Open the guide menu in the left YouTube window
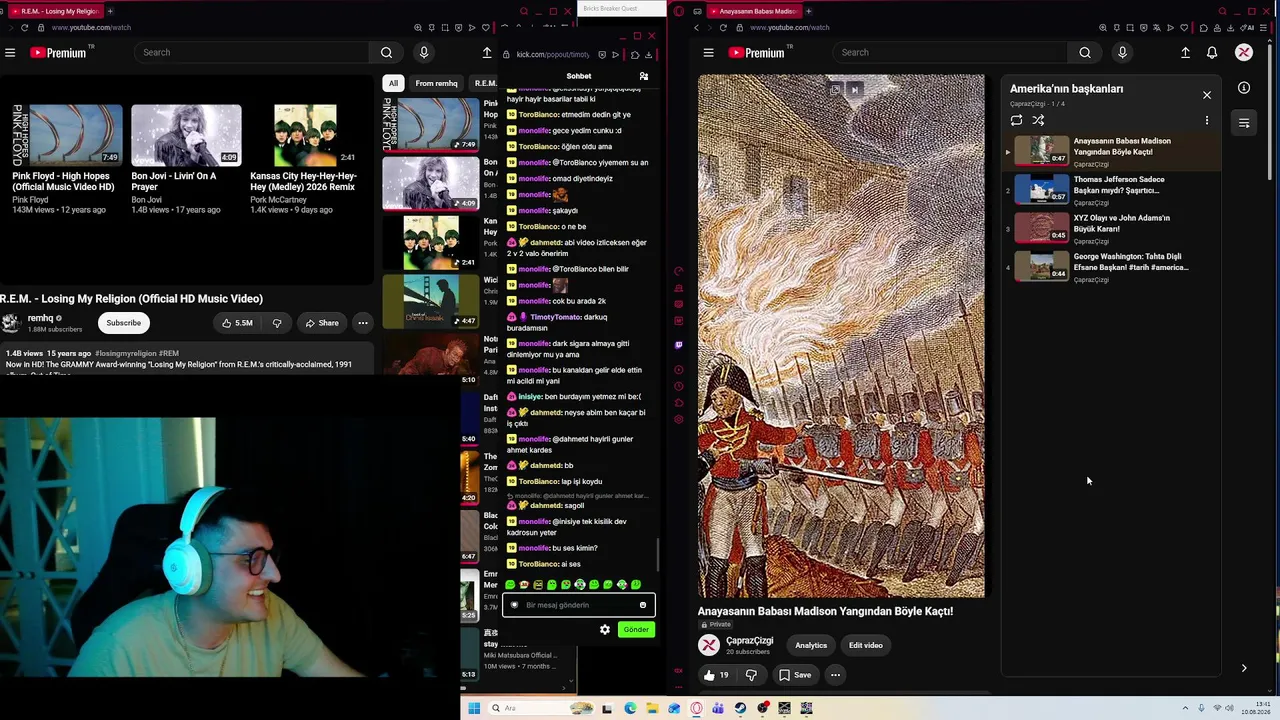Image resolution: width=1280 pixels, height=720 pixels. [10, 52]
